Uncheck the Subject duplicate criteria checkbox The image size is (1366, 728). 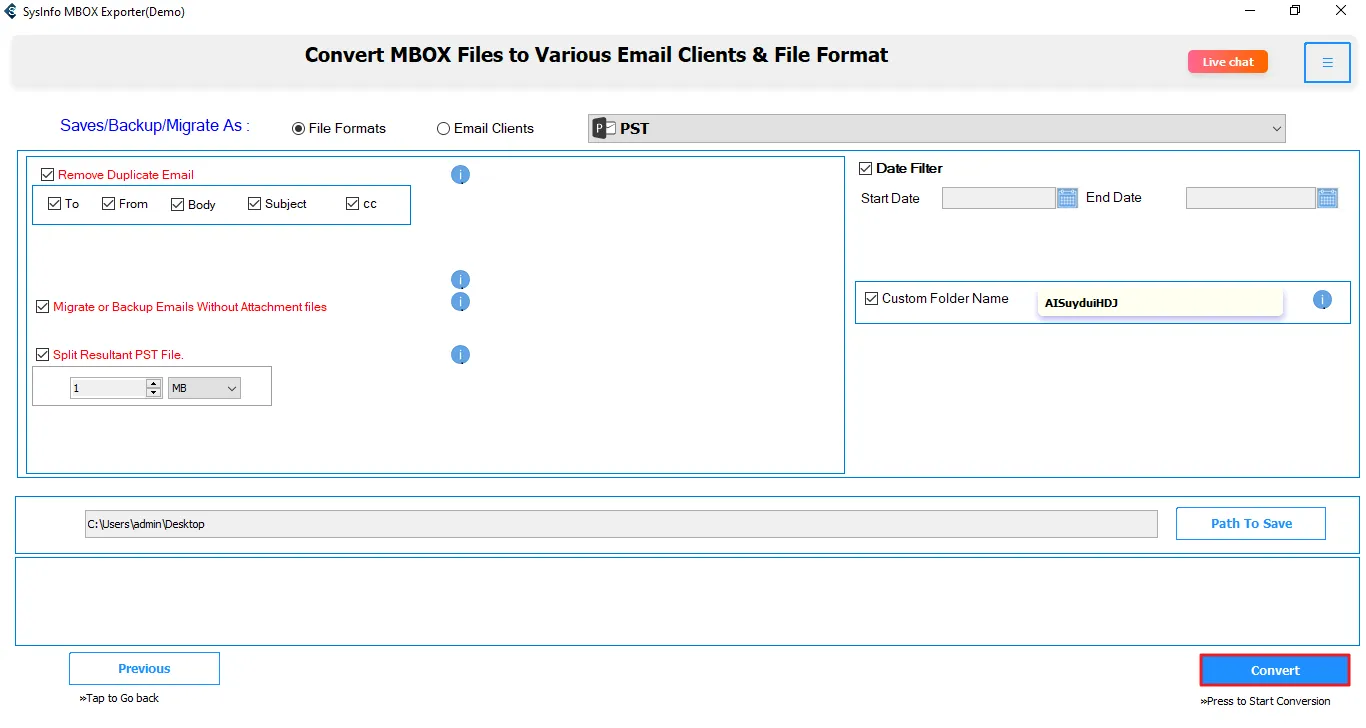[x=254, y=204]
